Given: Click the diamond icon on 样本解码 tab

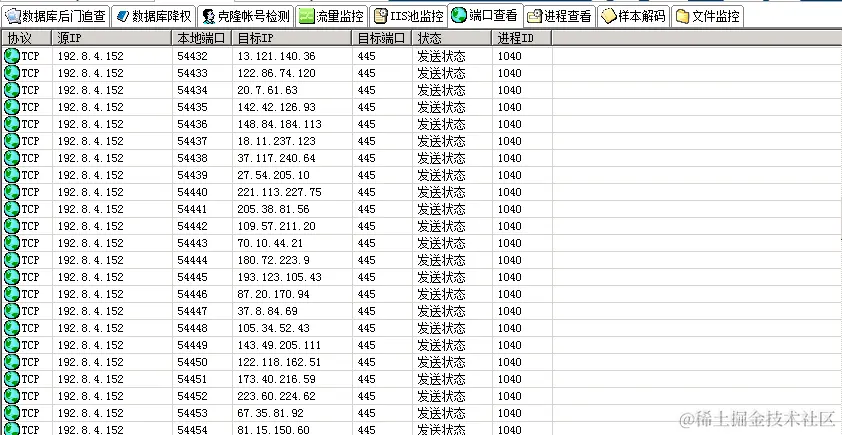Looking at the screenshot, I should click(x=608, y=17).
